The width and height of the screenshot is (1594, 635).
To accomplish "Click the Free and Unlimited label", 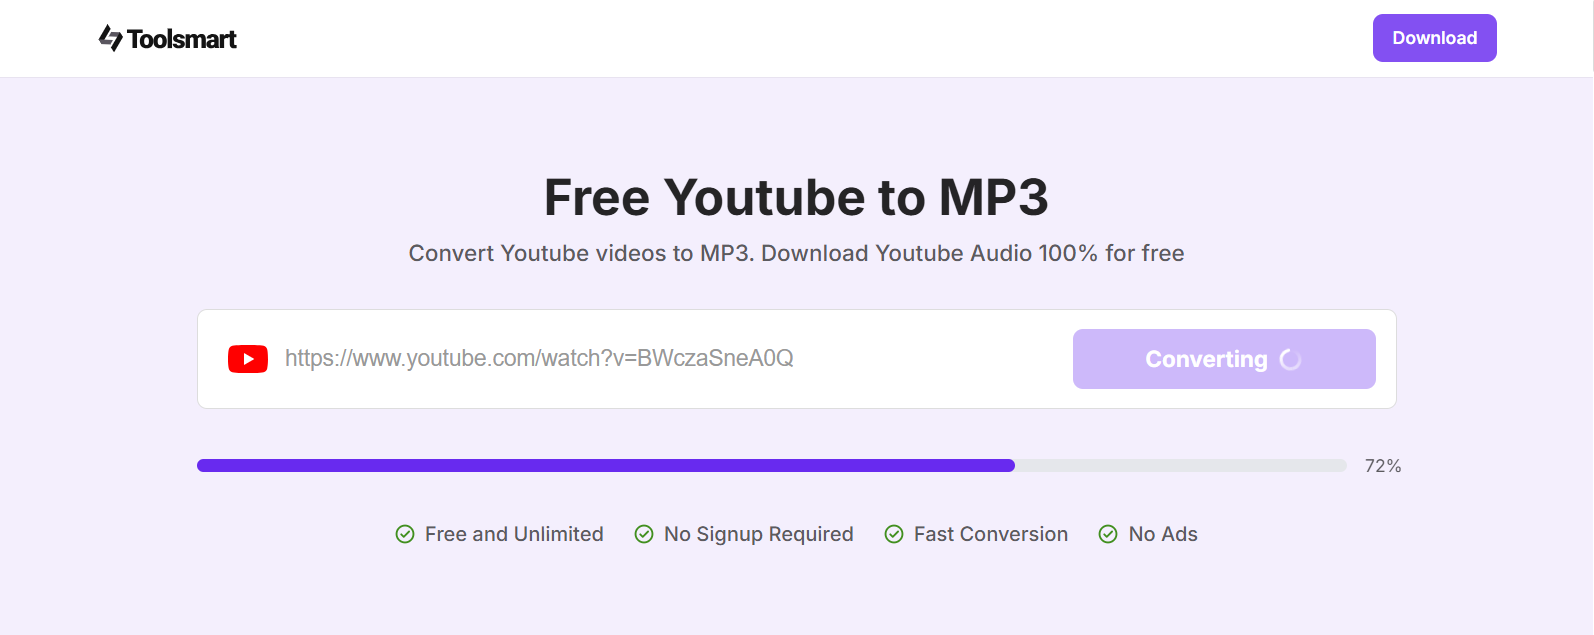I will tap(514, 534).
